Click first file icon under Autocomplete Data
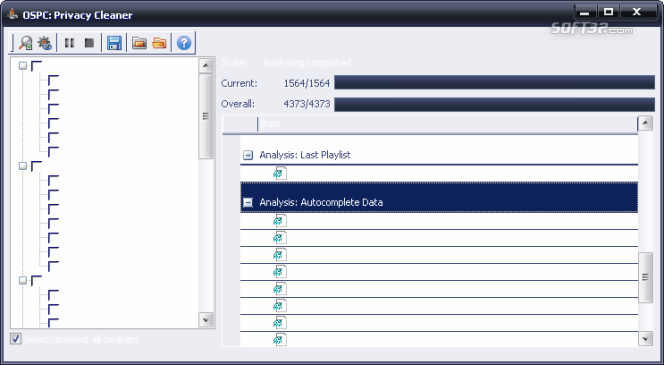664x365 pixels. [x=280, y=220]
